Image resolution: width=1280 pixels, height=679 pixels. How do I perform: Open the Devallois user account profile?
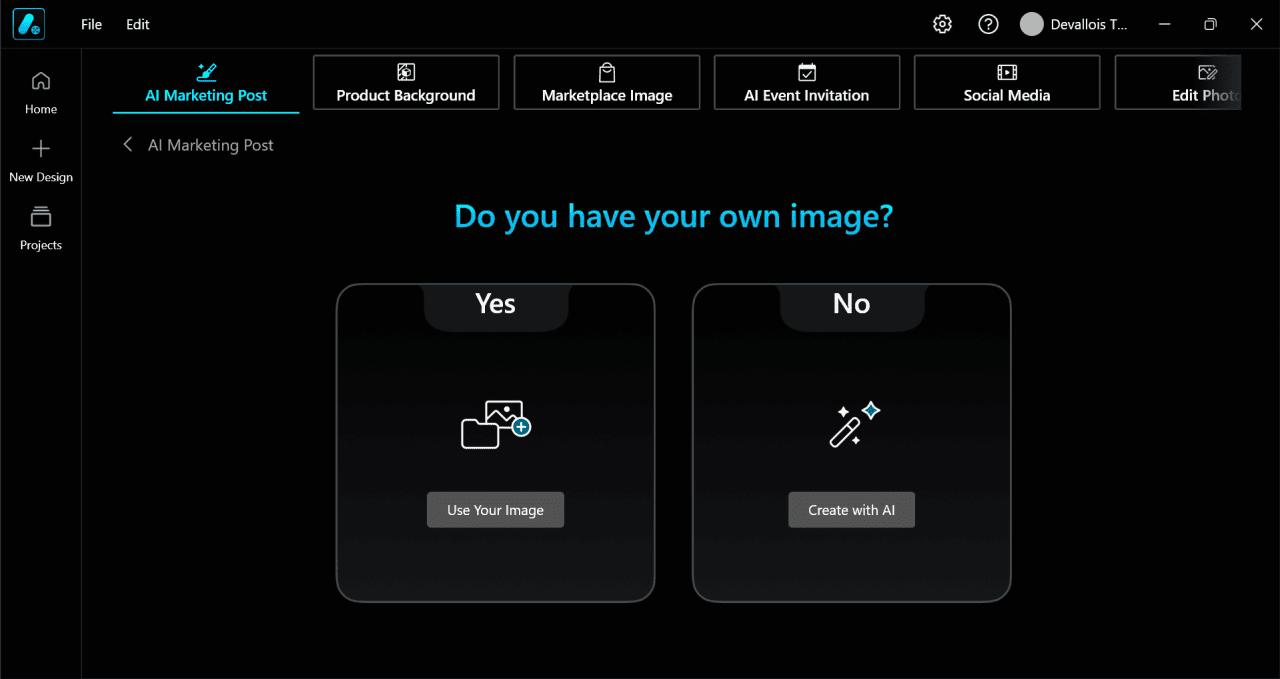pos(1075,23)
